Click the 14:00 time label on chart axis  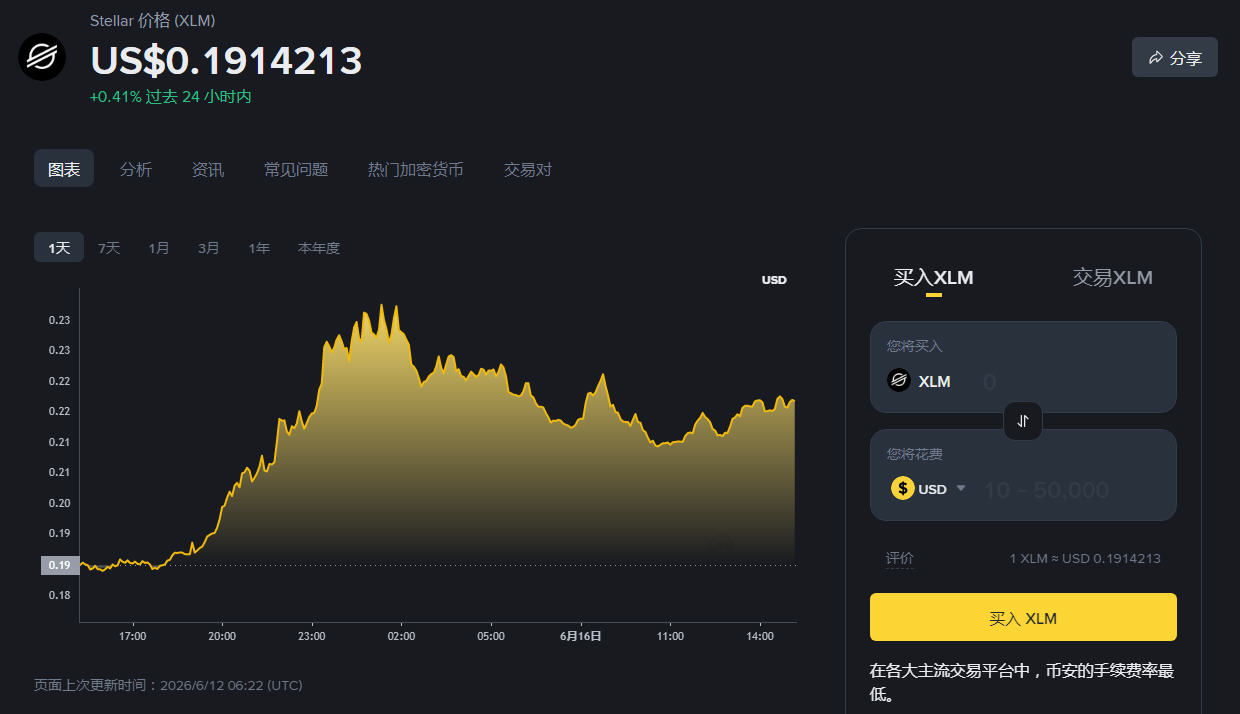[x=760, y=636]
